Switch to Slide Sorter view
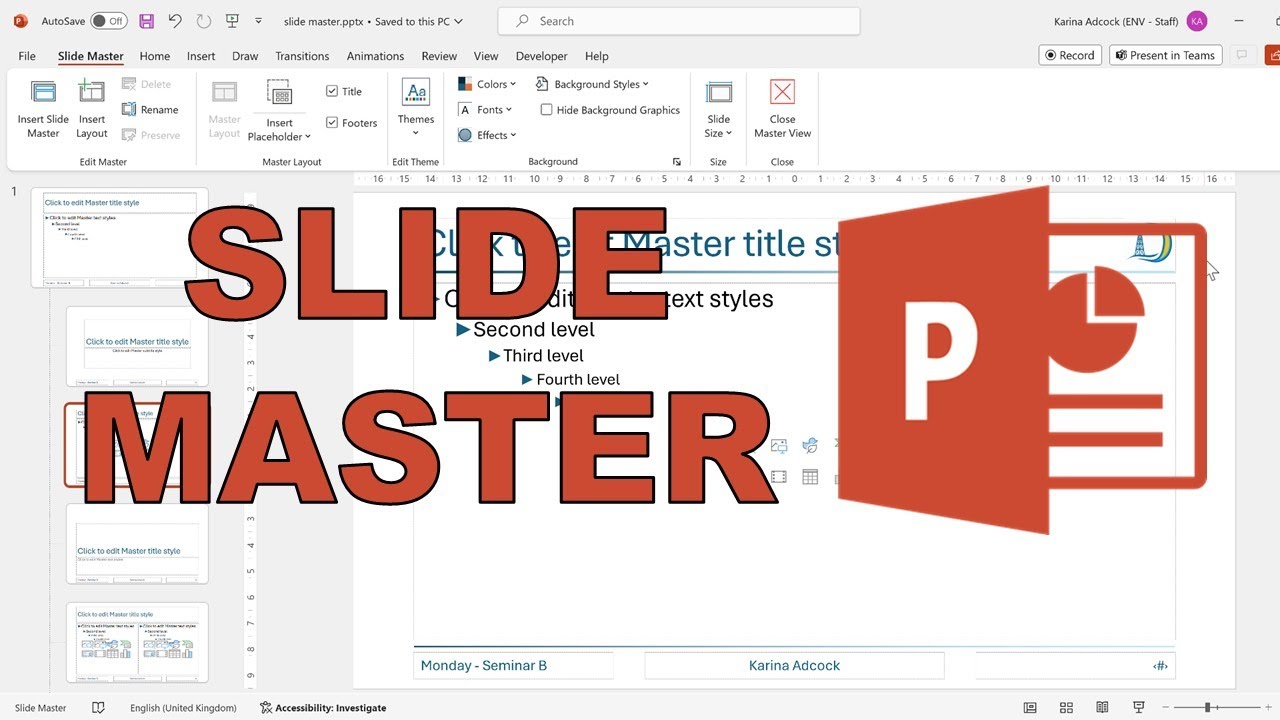Viewport: 1280px width, 720px height. click(1066, 707)
